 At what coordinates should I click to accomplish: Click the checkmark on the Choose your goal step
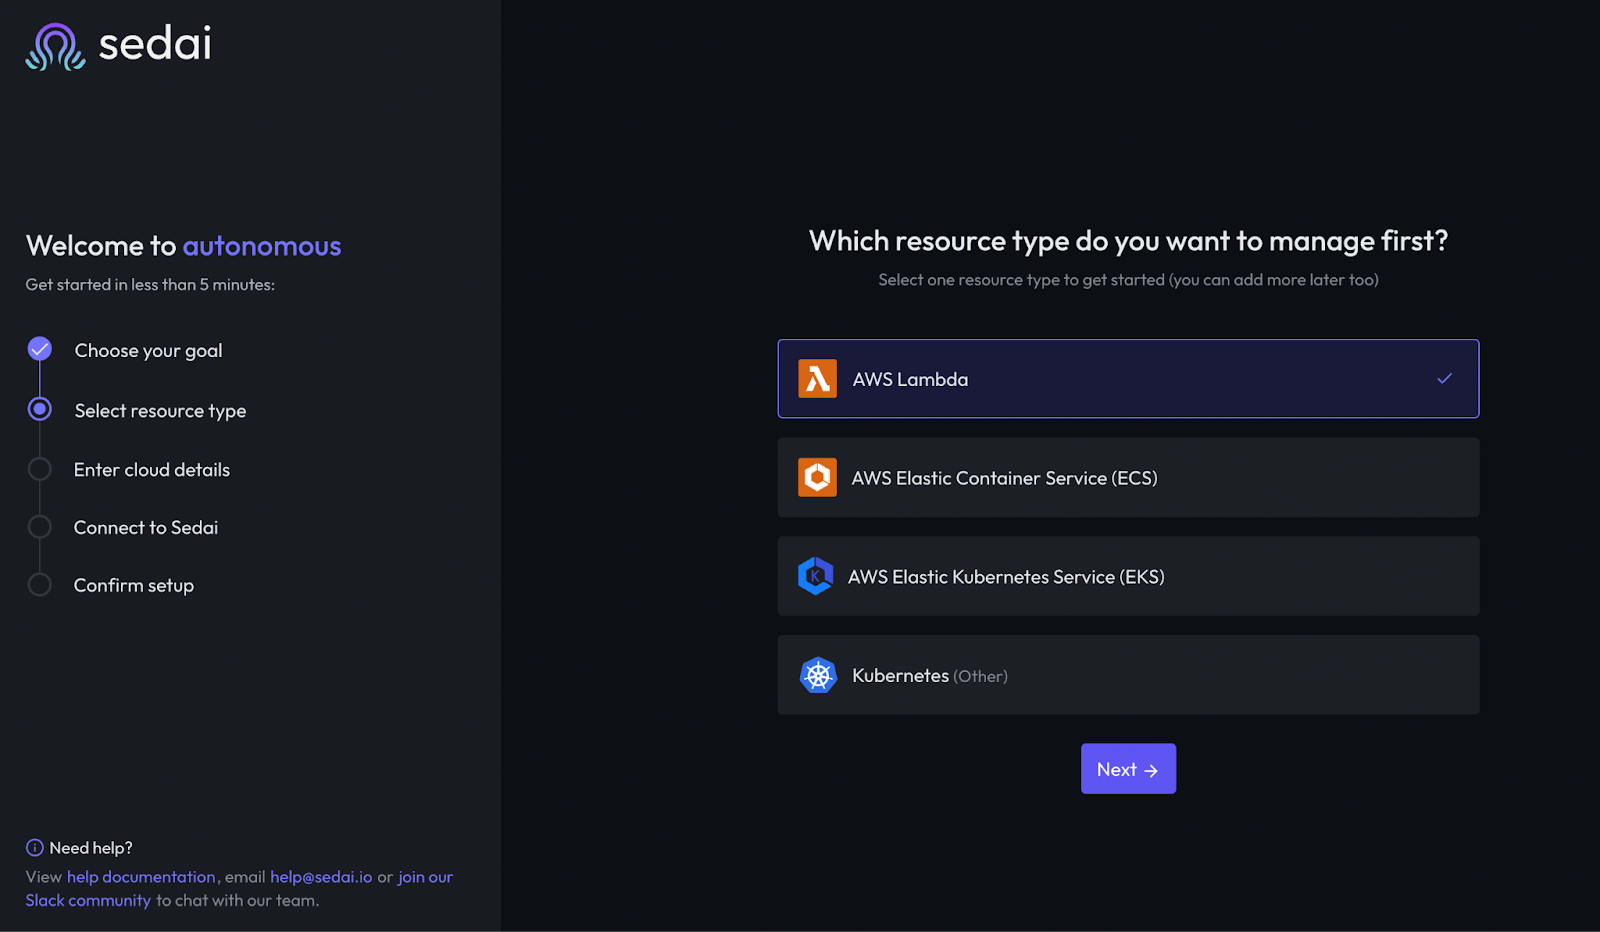coord(39,349)
